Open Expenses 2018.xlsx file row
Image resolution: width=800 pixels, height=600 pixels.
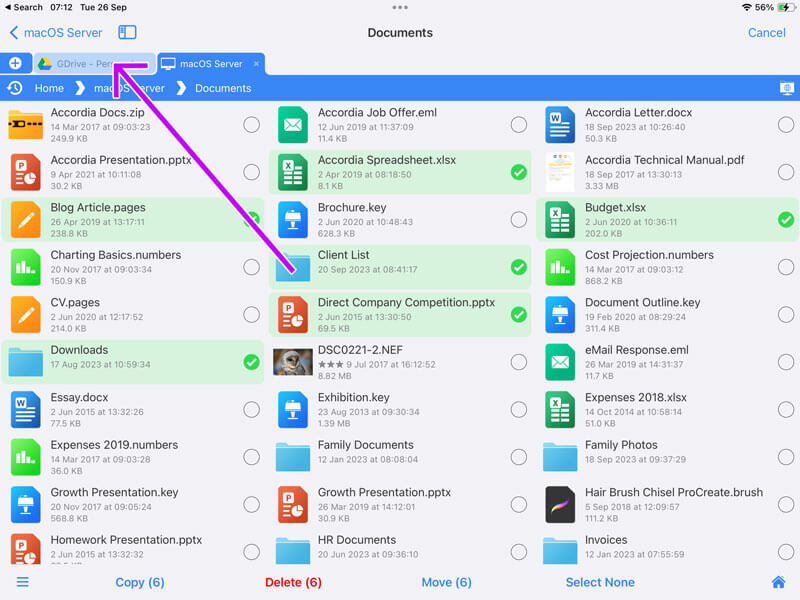click(x=667, y=410)
